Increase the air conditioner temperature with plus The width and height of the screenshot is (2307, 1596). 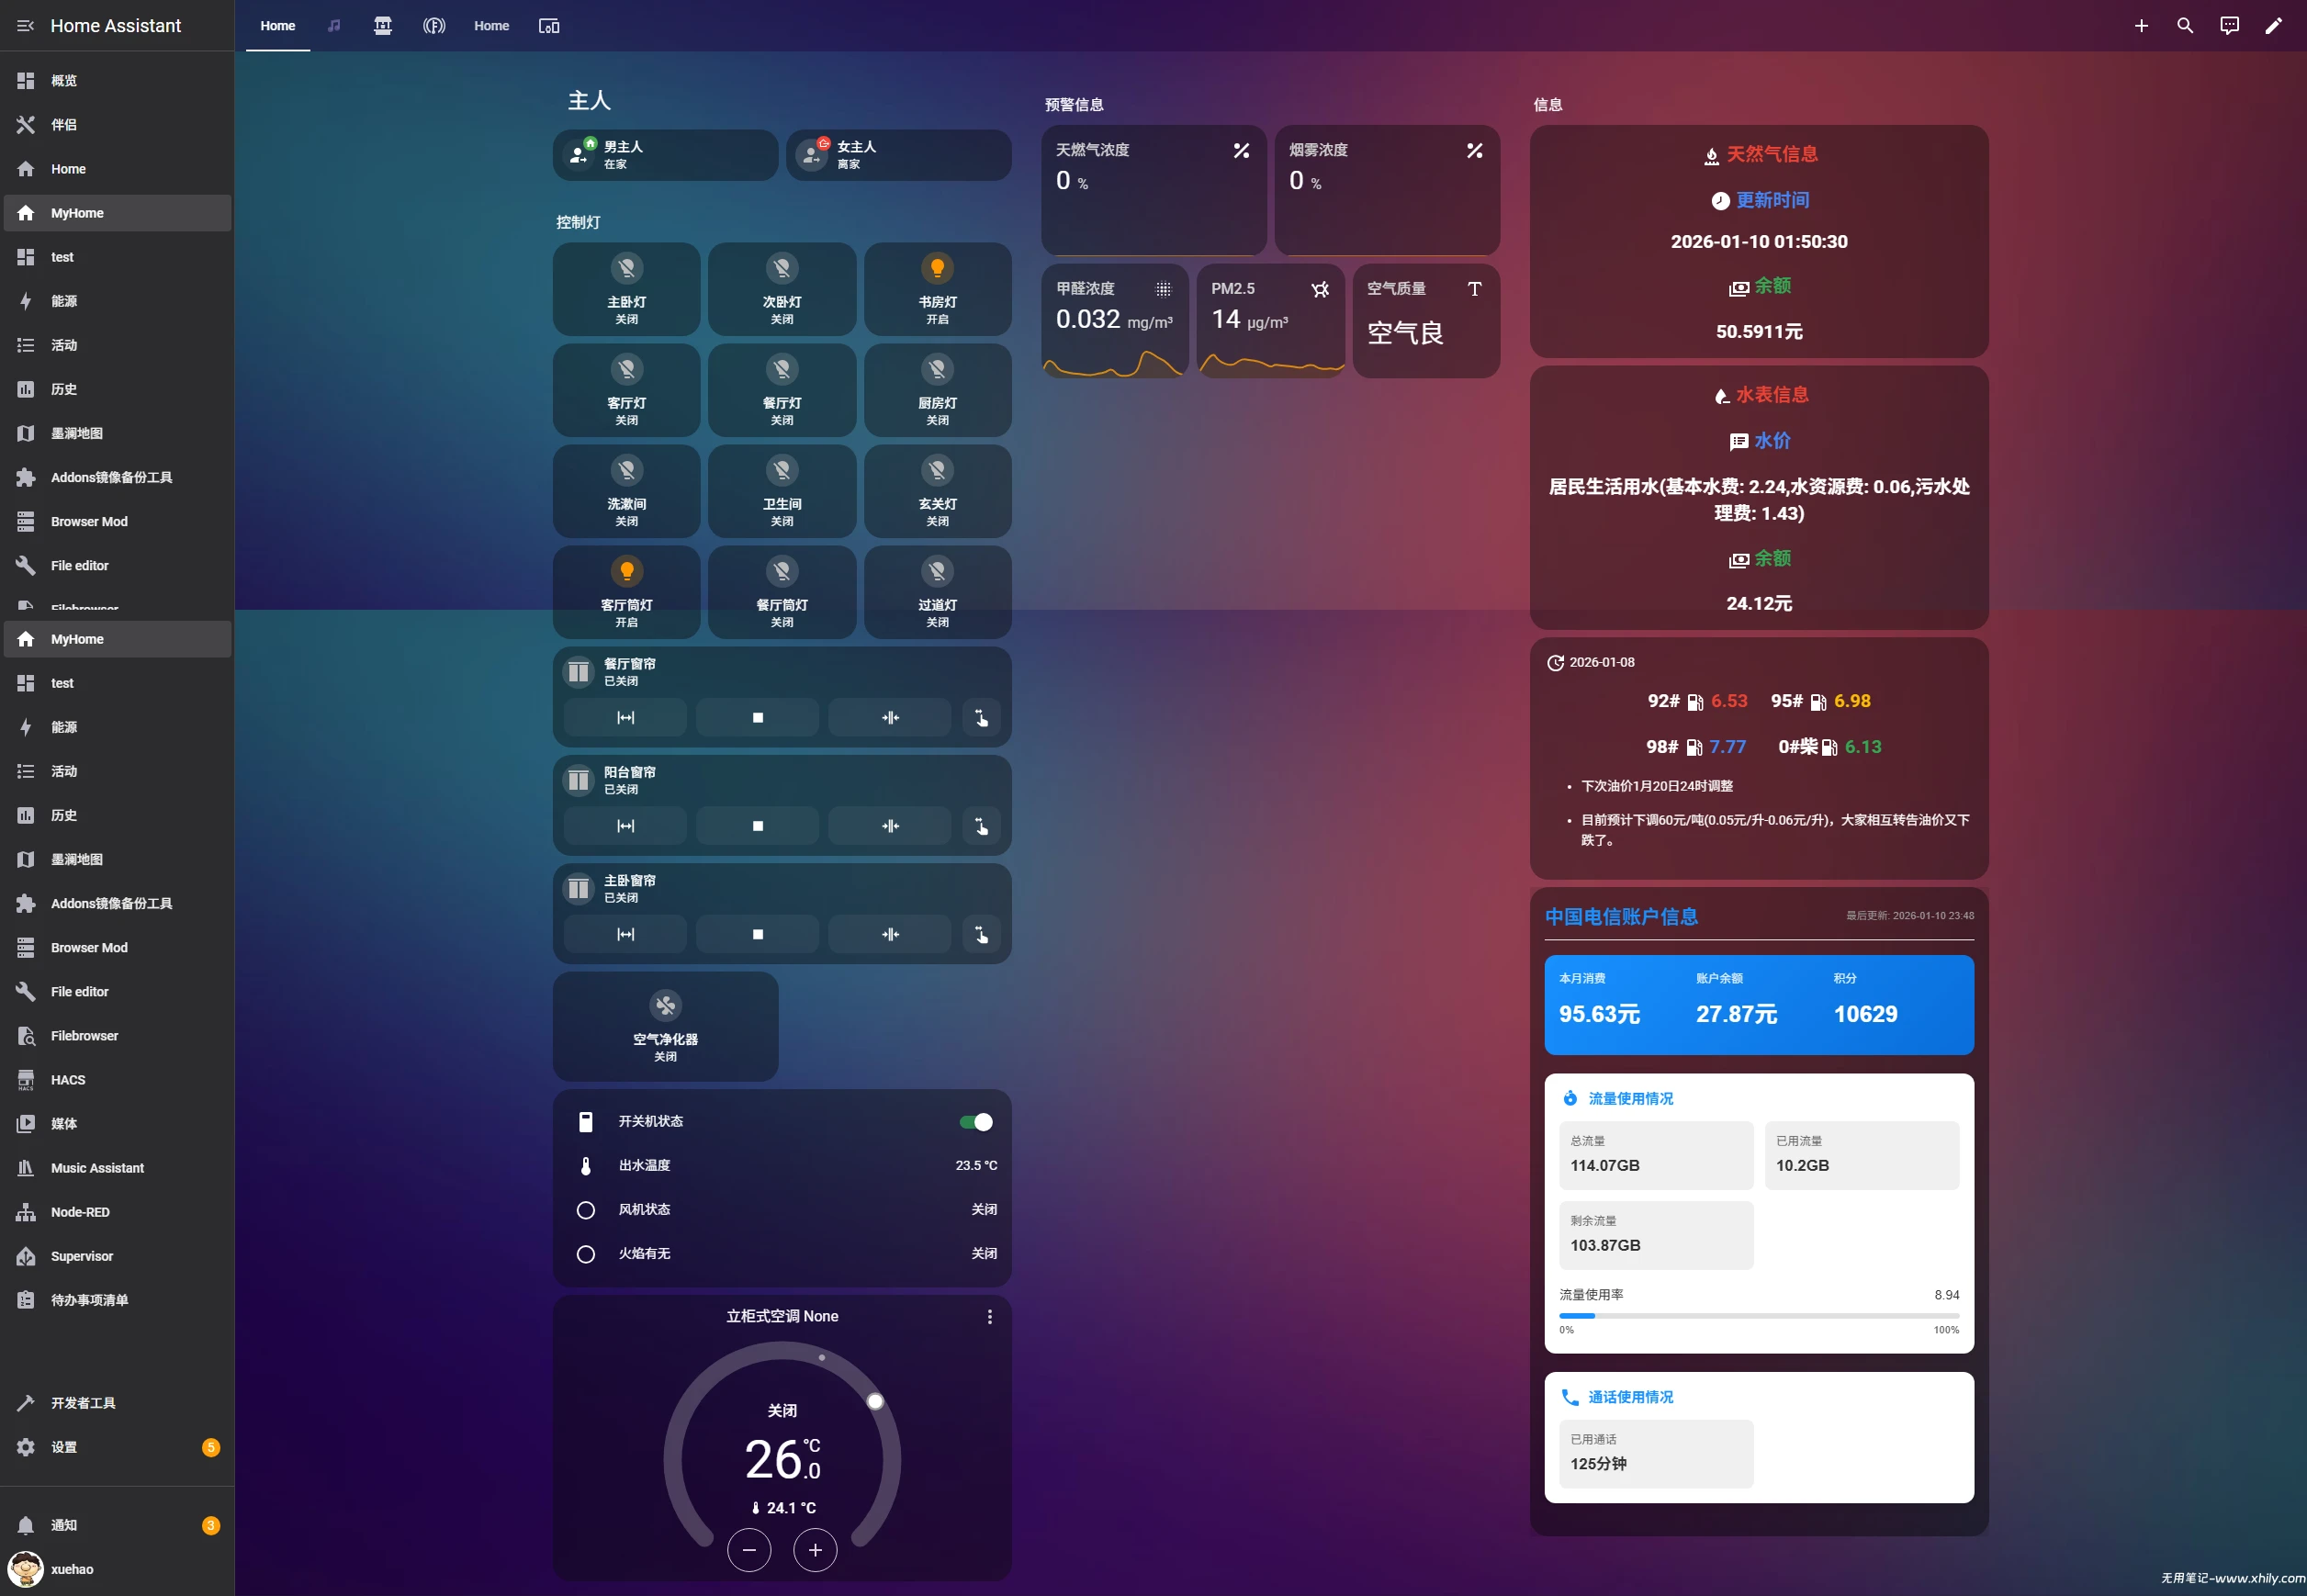click(815, 1550)
